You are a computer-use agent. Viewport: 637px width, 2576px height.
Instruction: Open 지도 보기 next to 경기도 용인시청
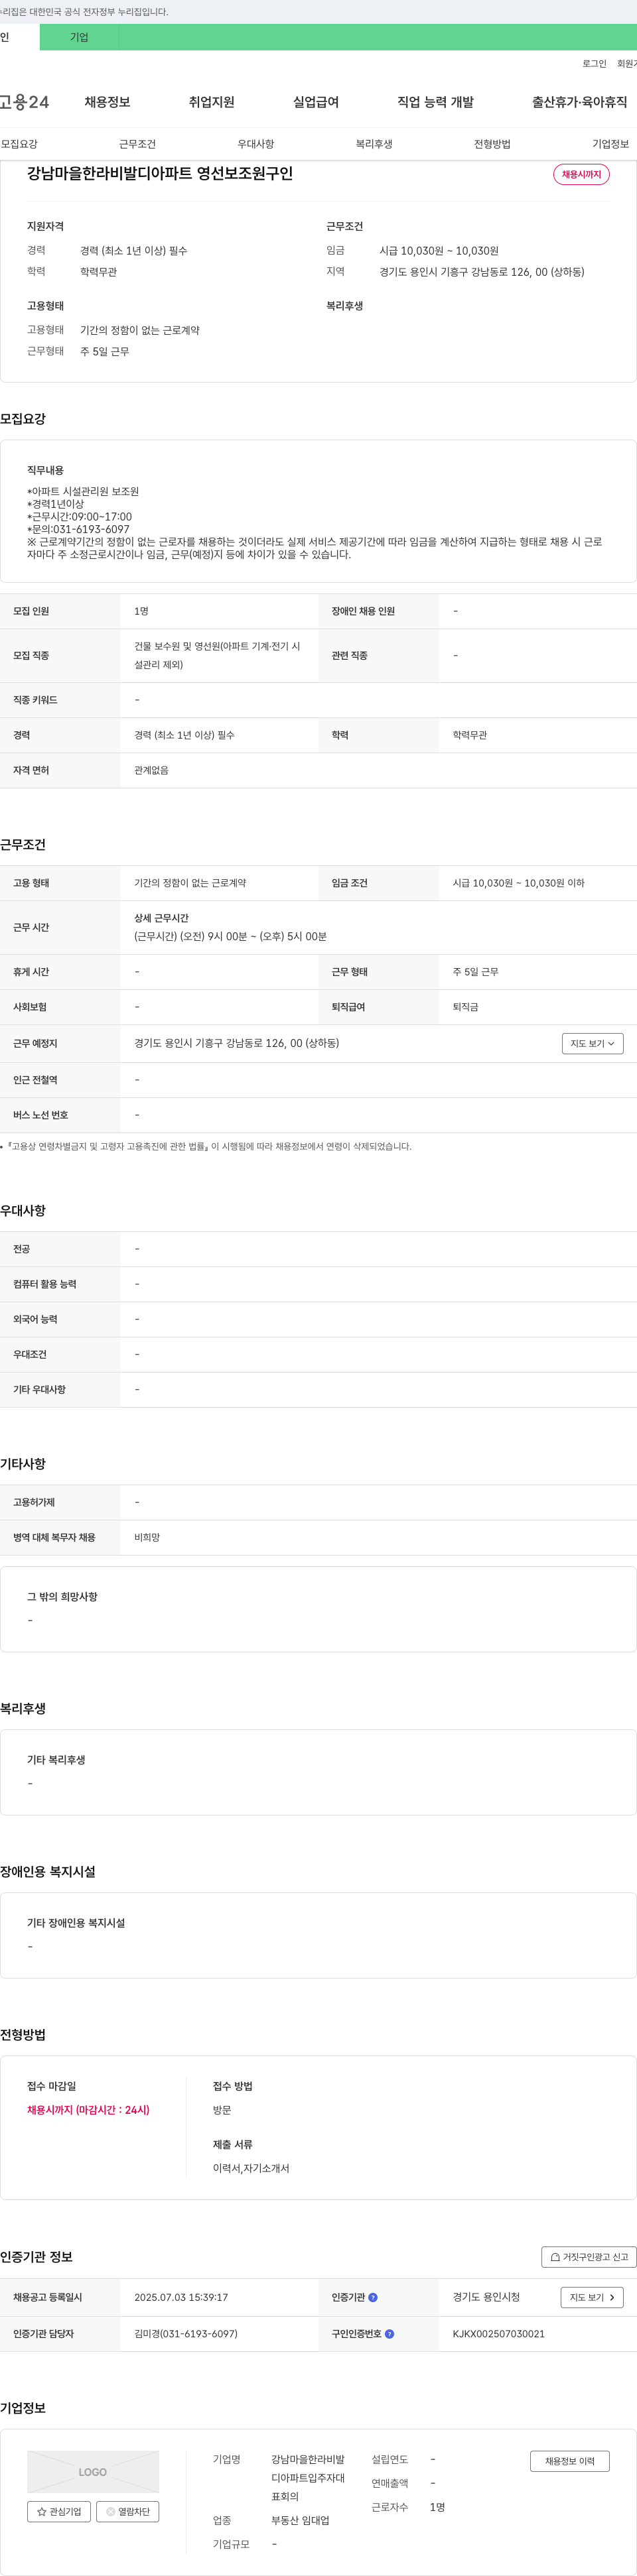592,2297
